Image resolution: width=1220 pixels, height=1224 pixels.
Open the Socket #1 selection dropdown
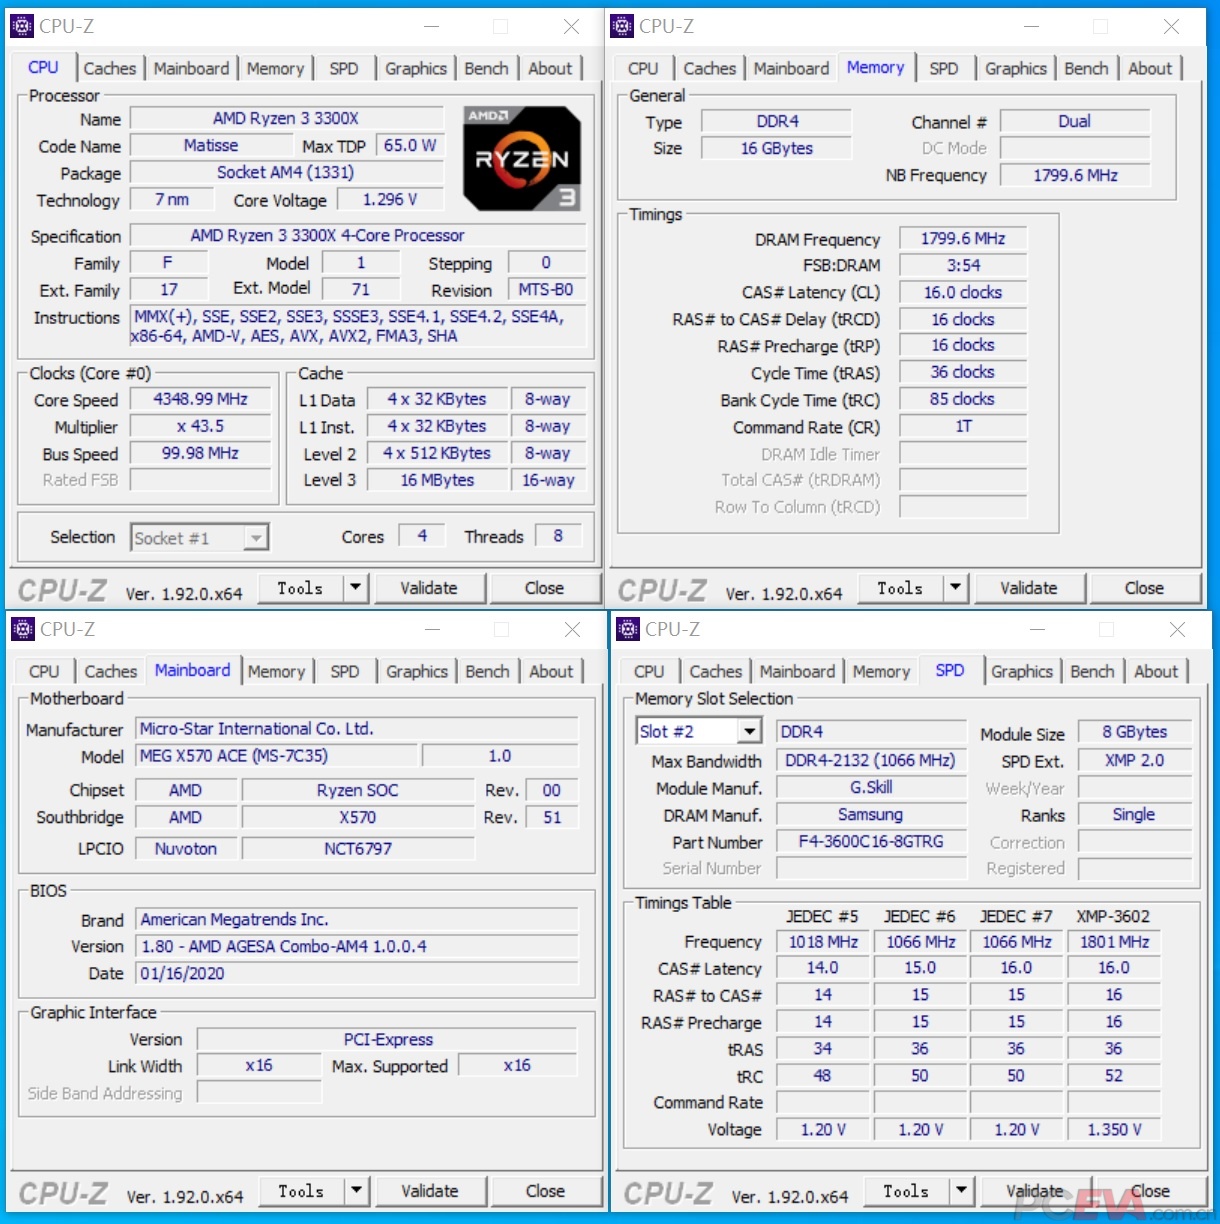click(x=257, y=537)
